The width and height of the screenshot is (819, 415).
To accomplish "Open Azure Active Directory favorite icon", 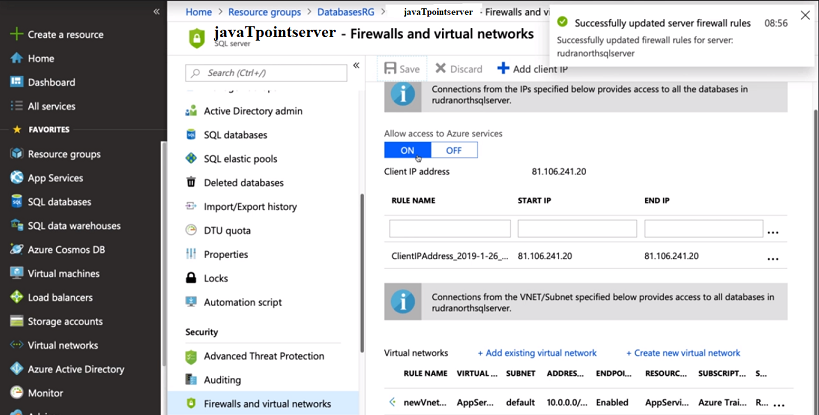I will click(x=17, y=369).
